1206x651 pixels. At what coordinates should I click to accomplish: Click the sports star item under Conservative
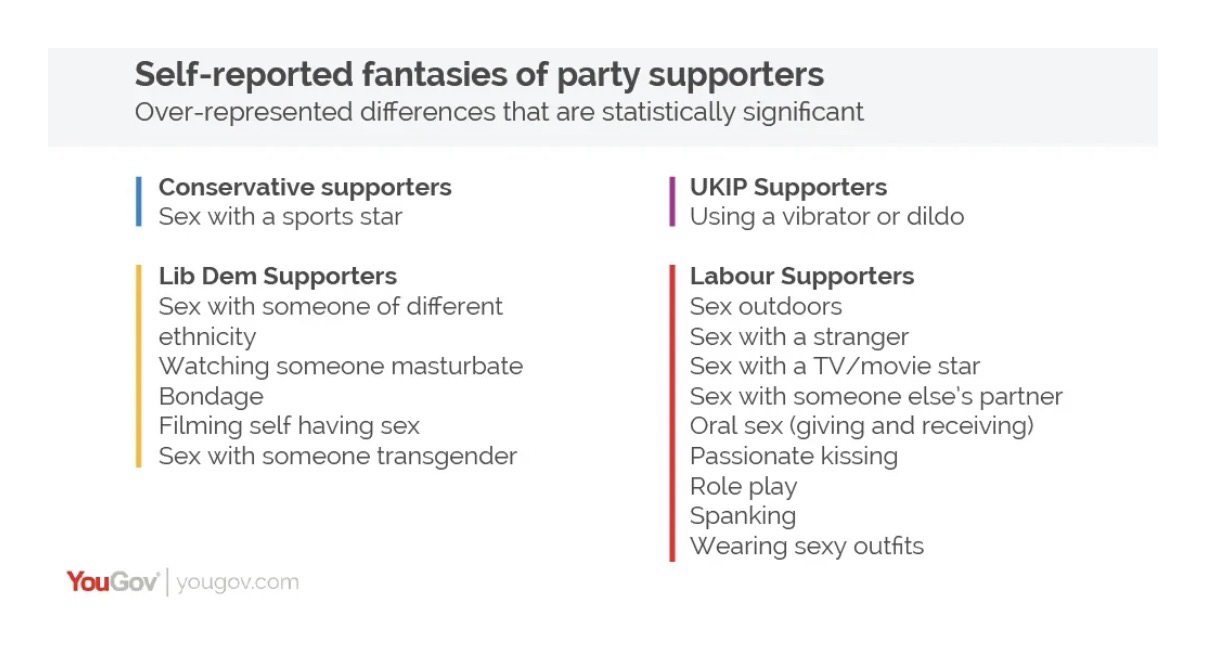(x=280, y=216)
